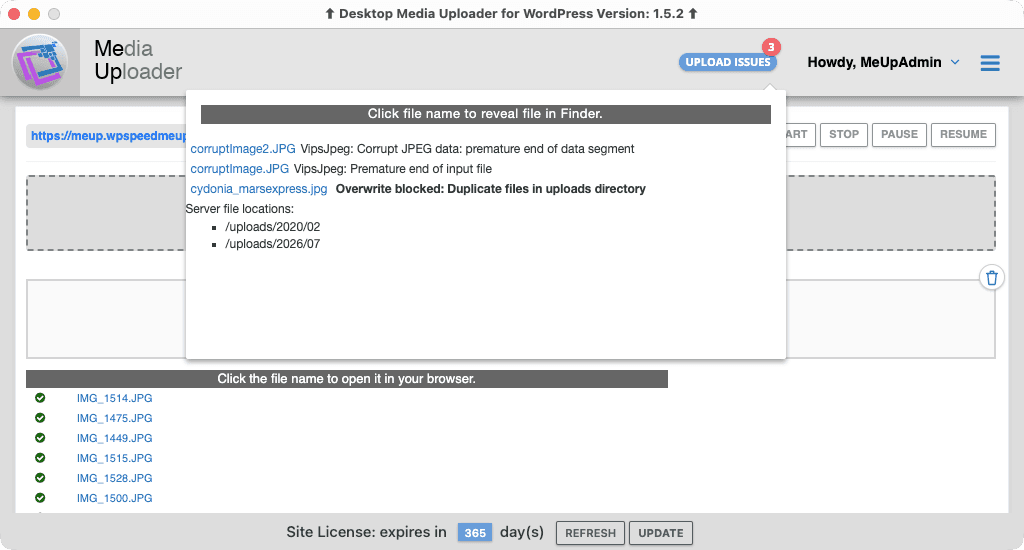Expand the user account dropdown chevron
Screen dimensions: 1024x550
point(955,62)
